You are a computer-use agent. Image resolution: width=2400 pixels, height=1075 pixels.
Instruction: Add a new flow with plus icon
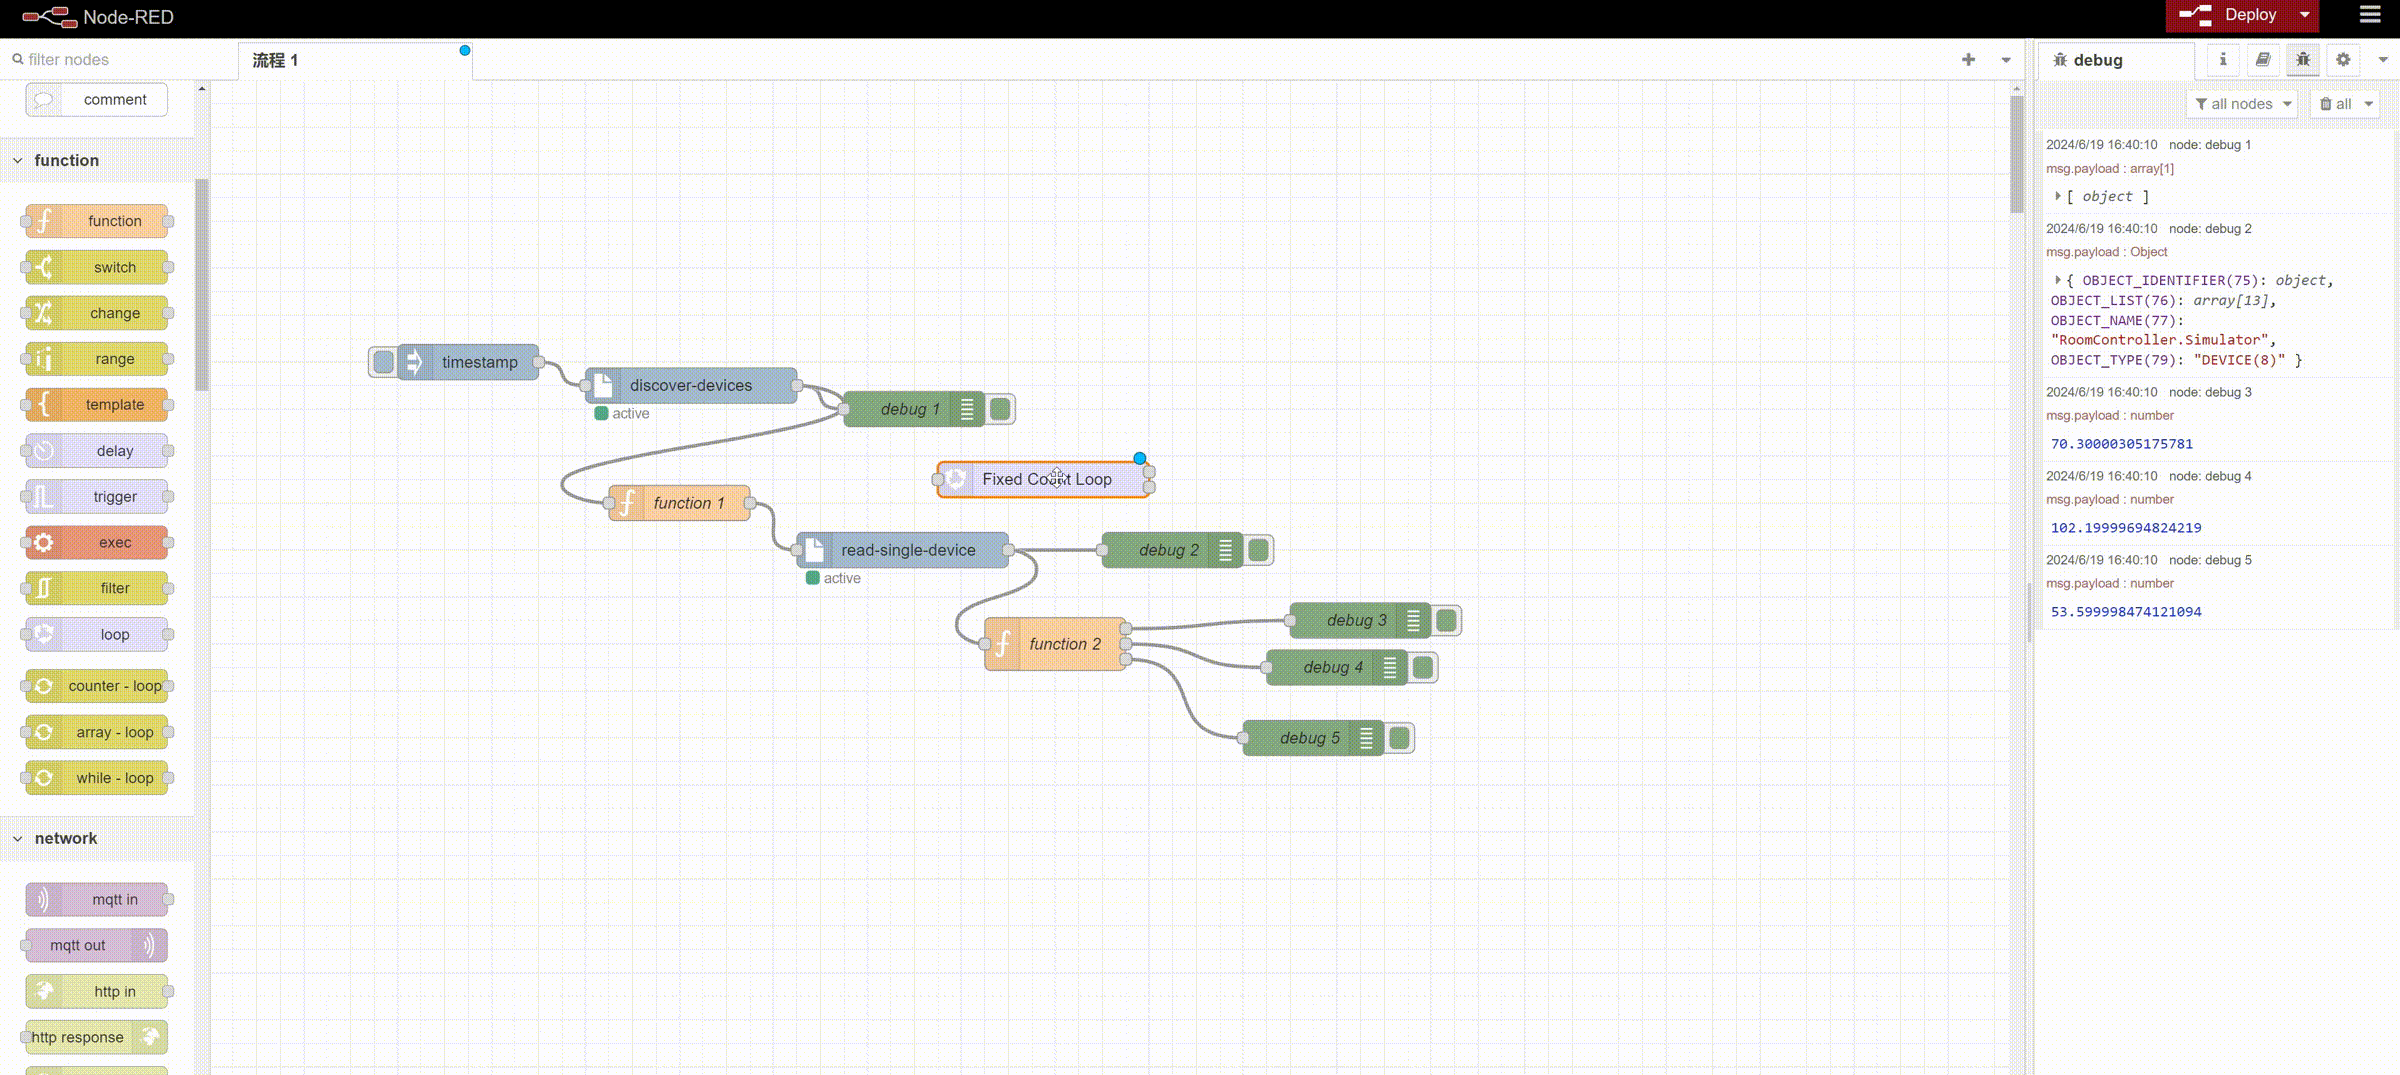pos(1968,60)
